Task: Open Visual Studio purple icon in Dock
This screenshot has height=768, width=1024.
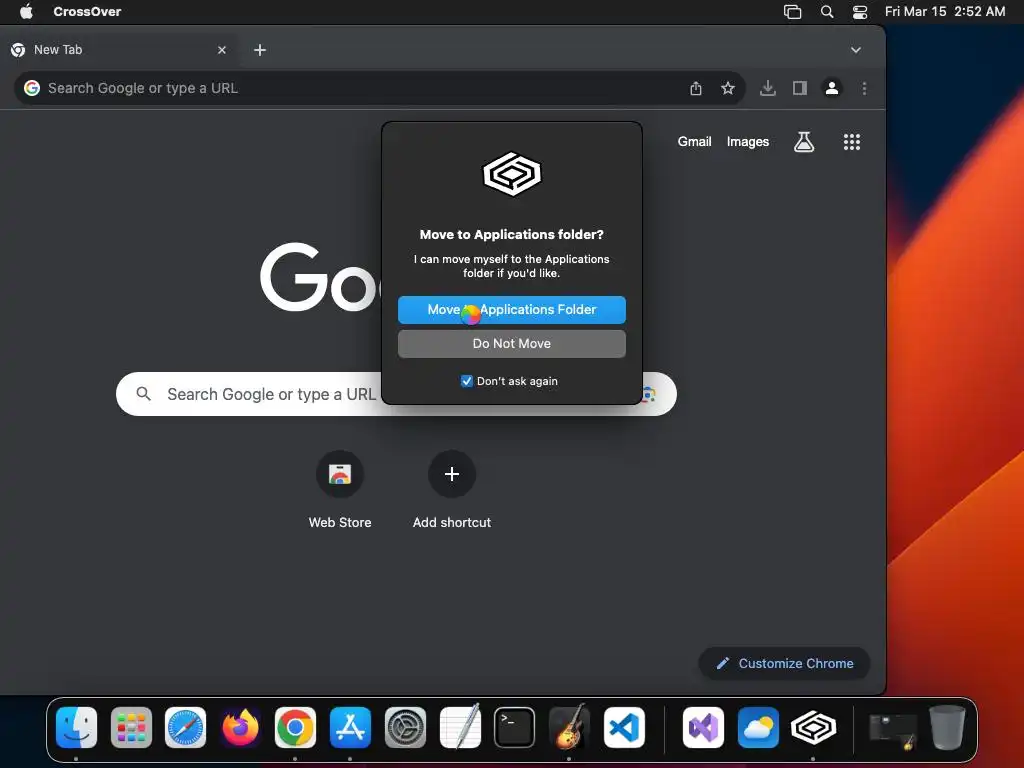Action: coord(703,728)
